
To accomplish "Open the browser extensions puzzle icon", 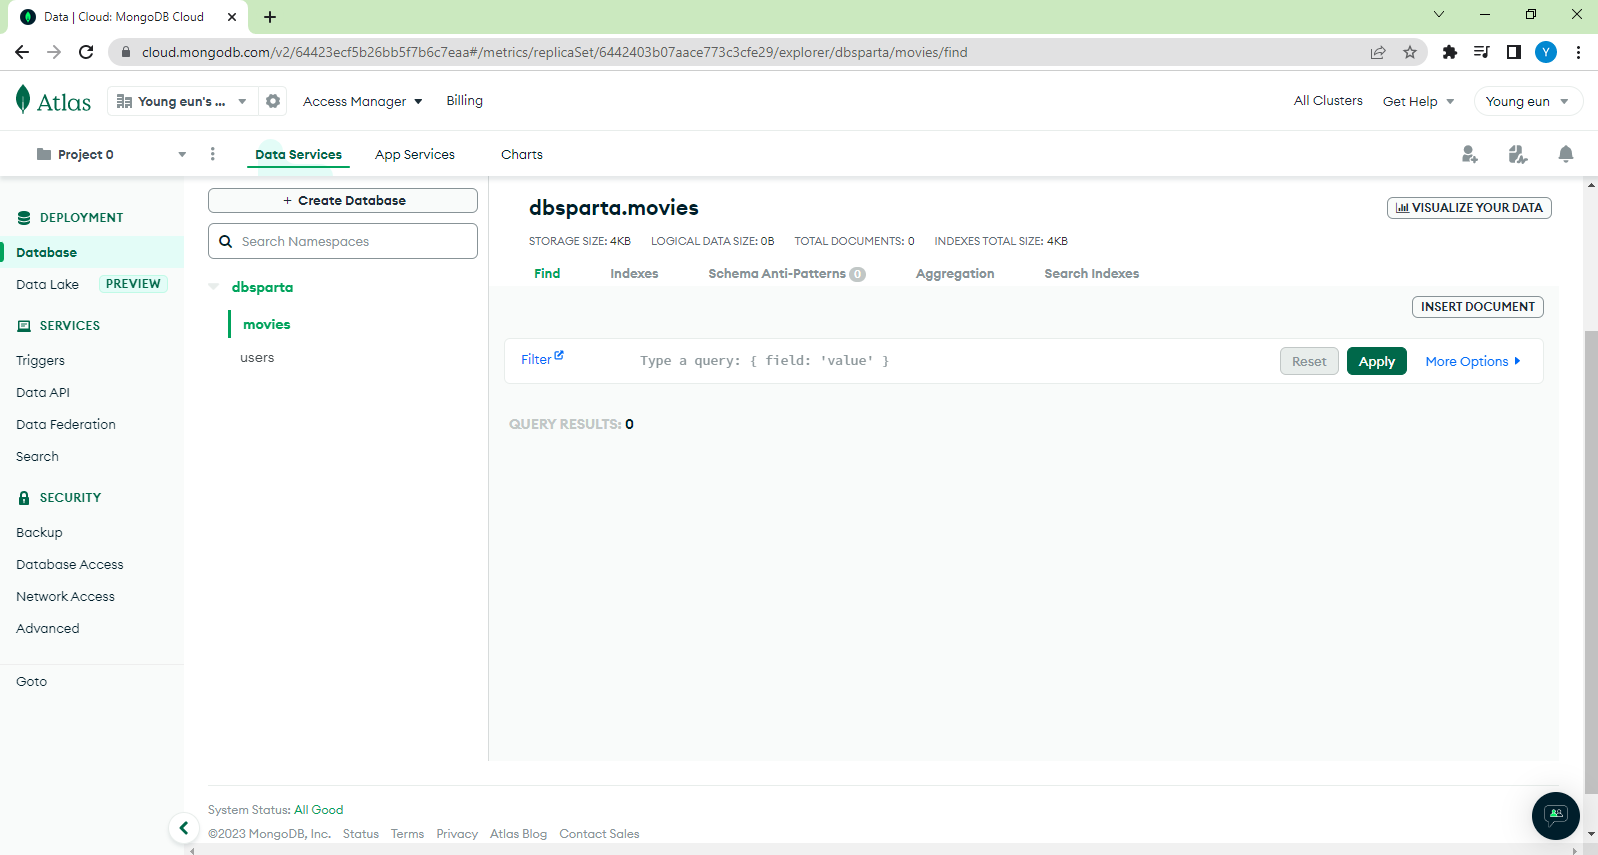I will (x=1450, y=52).
